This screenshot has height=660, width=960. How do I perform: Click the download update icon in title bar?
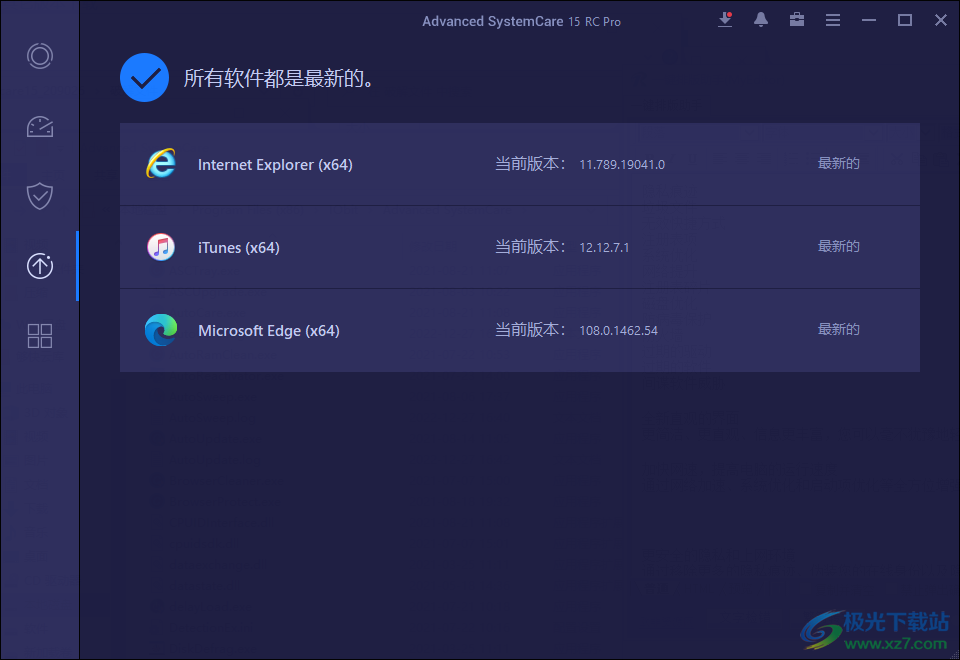[725, 20]
